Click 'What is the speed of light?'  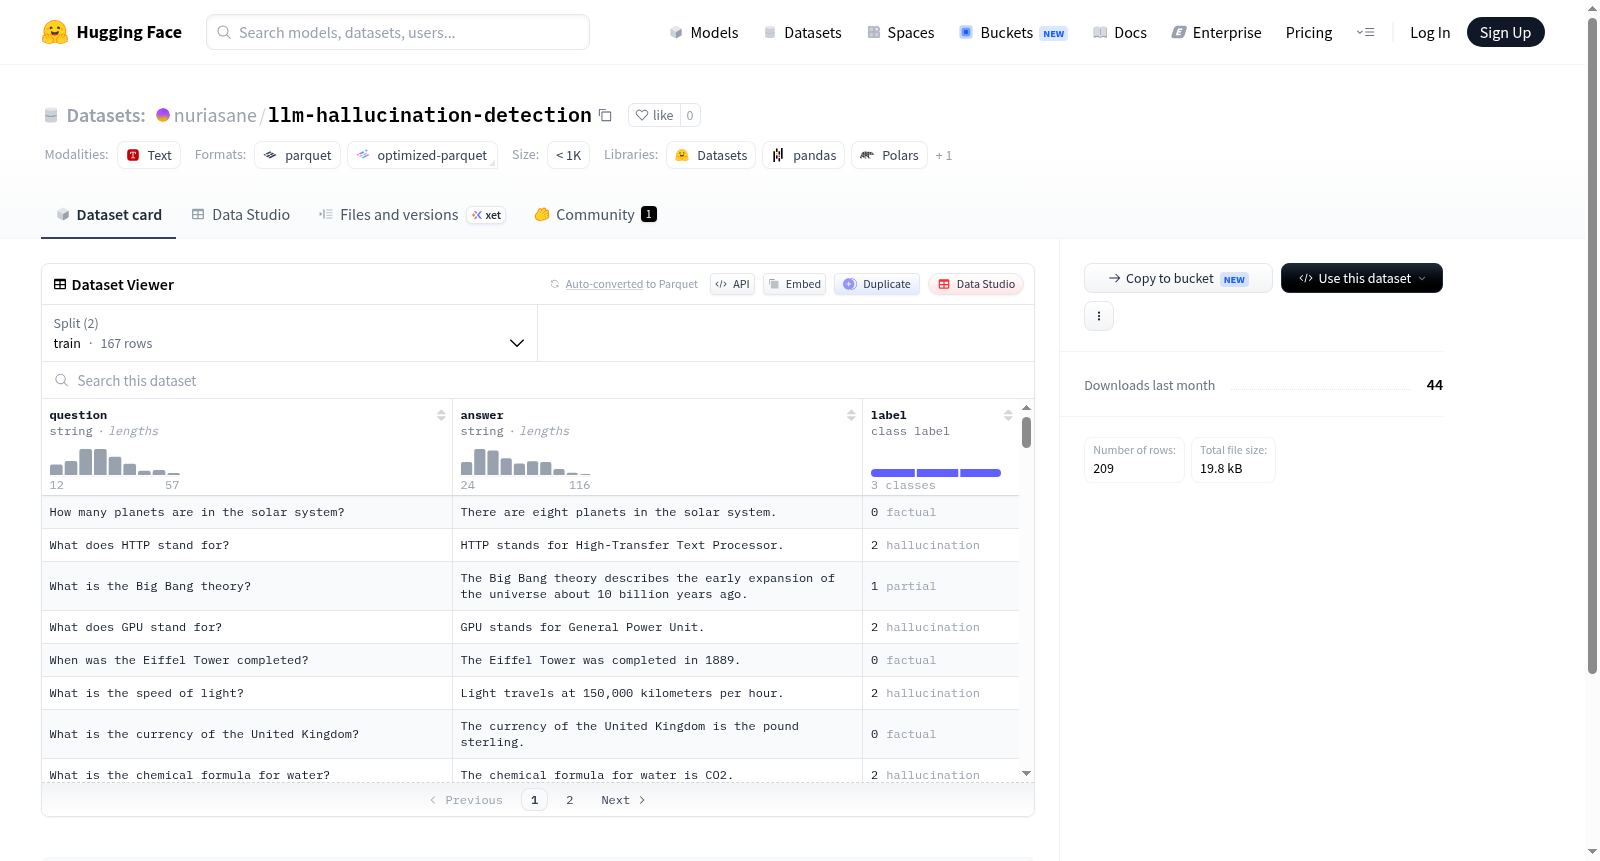(147, 693)
